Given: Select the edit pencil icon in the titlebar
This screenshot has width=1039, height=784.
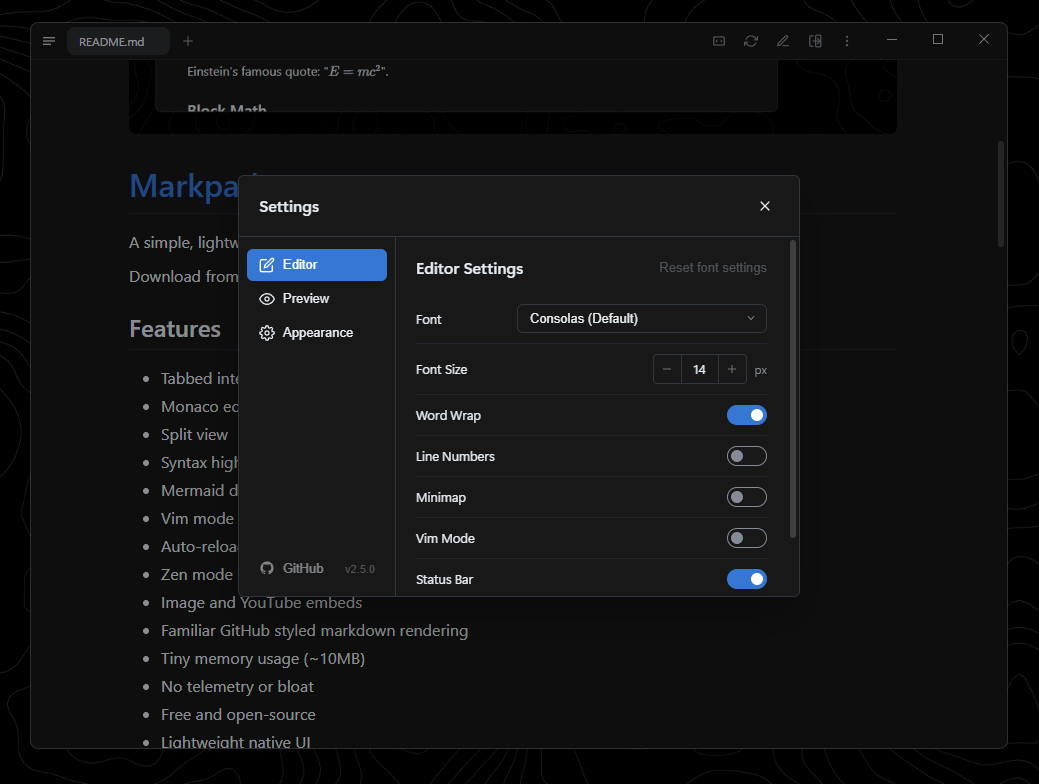Looking at the screenshot, I should [x=783, y=41].
